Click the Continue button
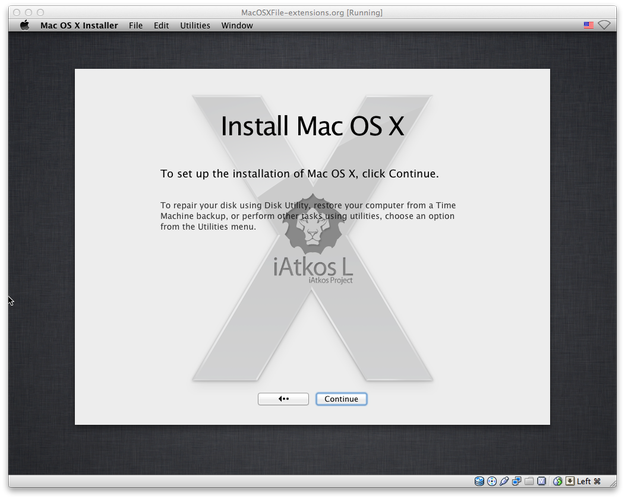Viewport: 625px width, 499px height. (x=341, y=399)
